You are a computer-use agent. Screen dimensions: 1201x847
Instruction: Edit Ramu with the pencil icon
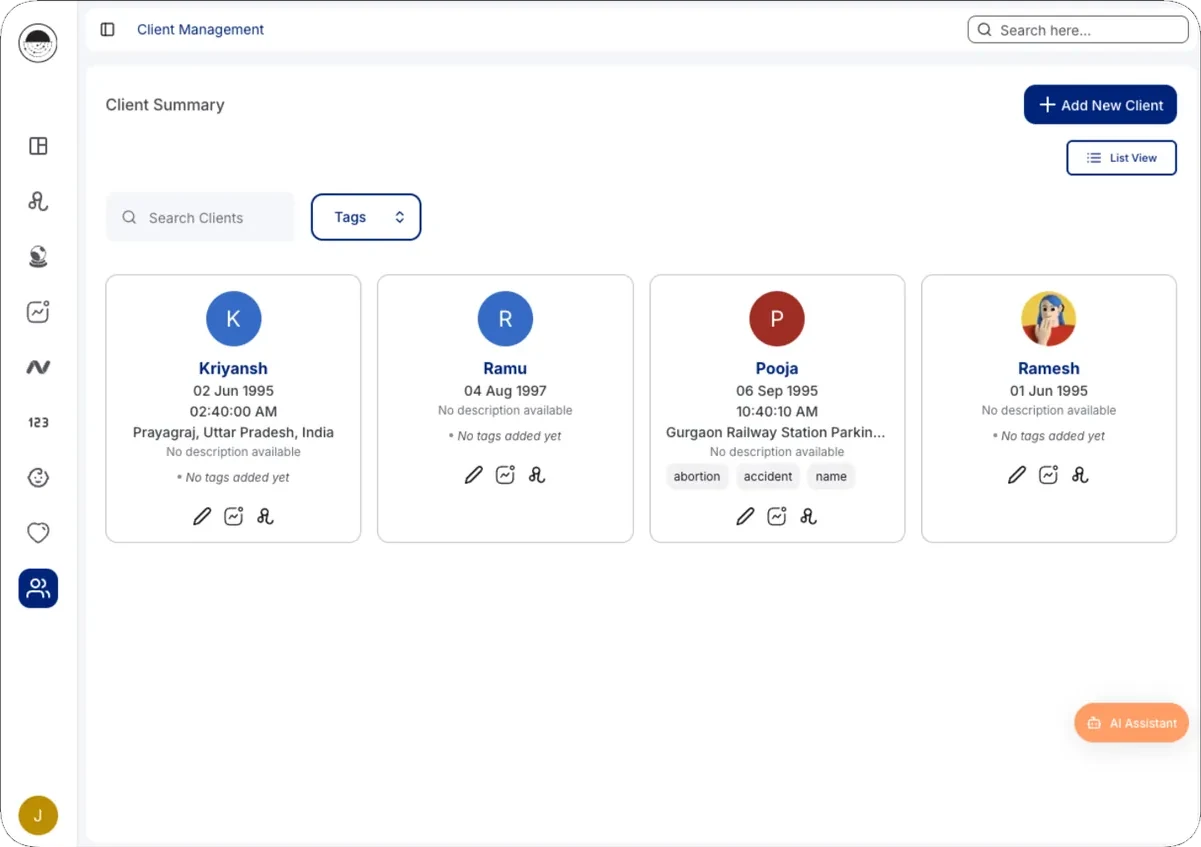pos(474,475)
